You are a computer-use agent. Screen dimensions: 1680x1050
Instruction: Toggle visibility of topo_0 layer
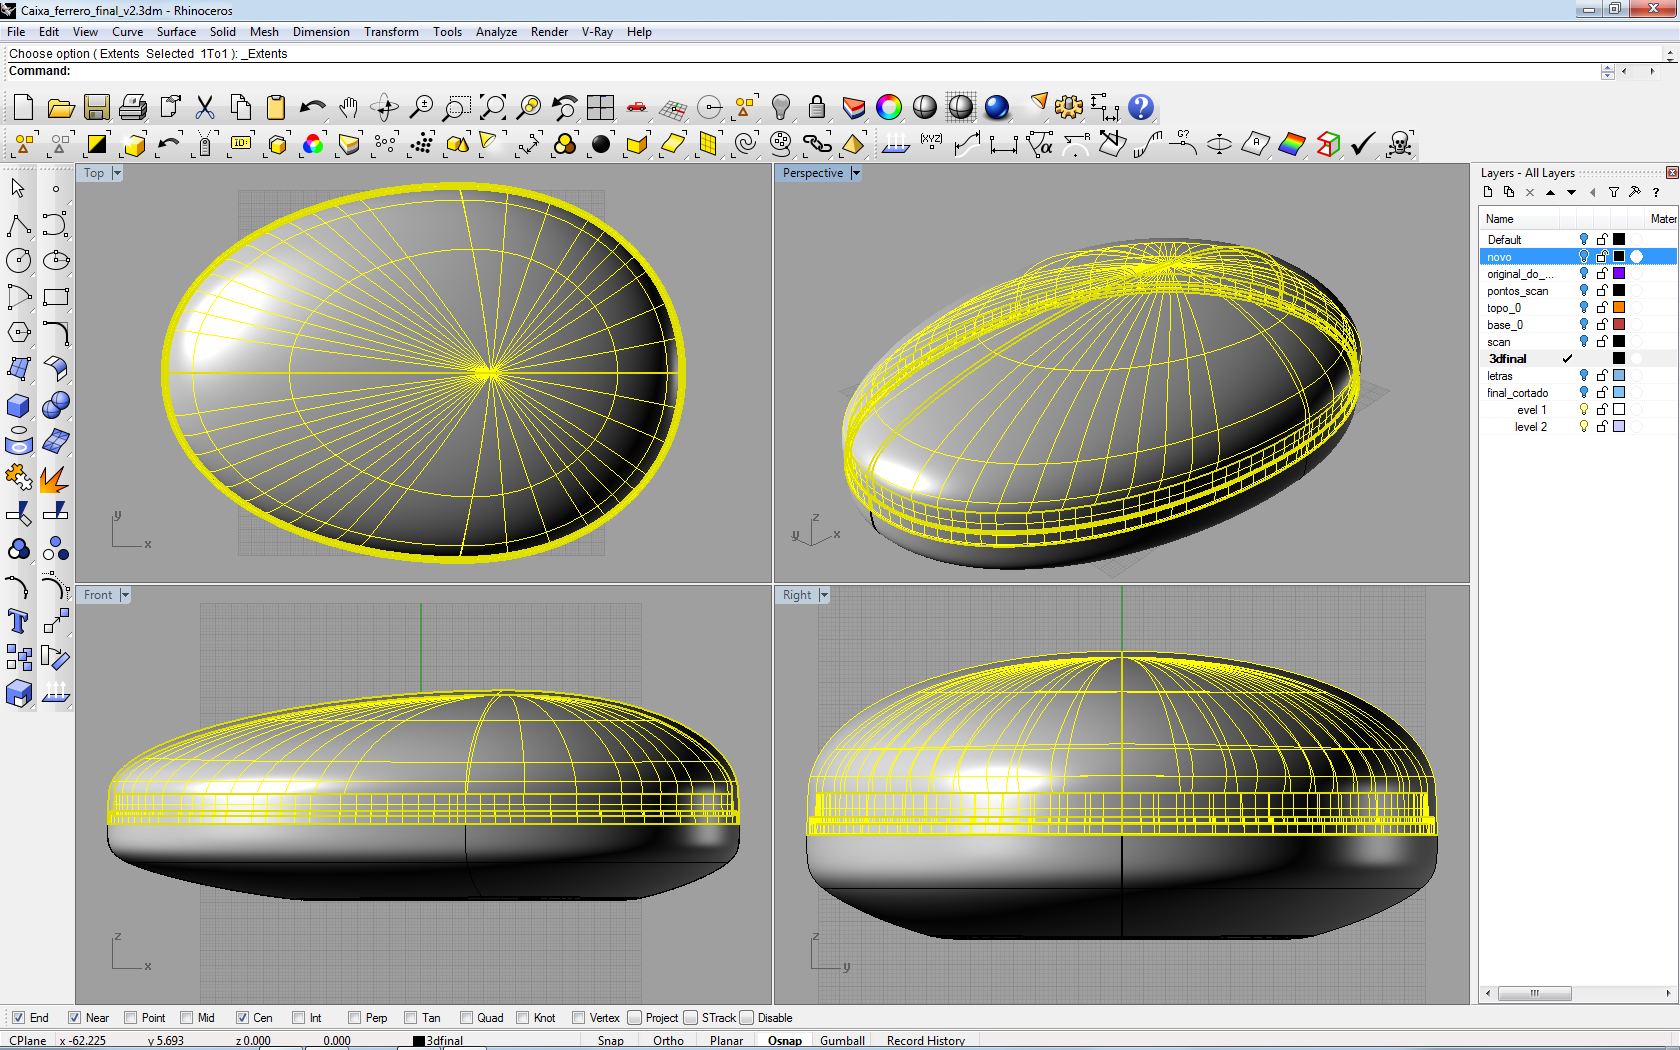point(1583,308)
